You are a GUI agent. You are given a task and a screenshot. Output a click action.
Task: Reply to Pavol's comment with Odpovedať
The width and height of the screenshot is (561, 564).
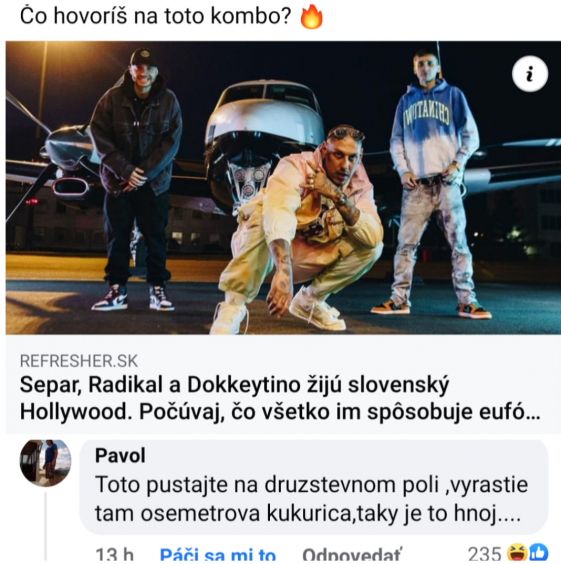coord(351,555)
